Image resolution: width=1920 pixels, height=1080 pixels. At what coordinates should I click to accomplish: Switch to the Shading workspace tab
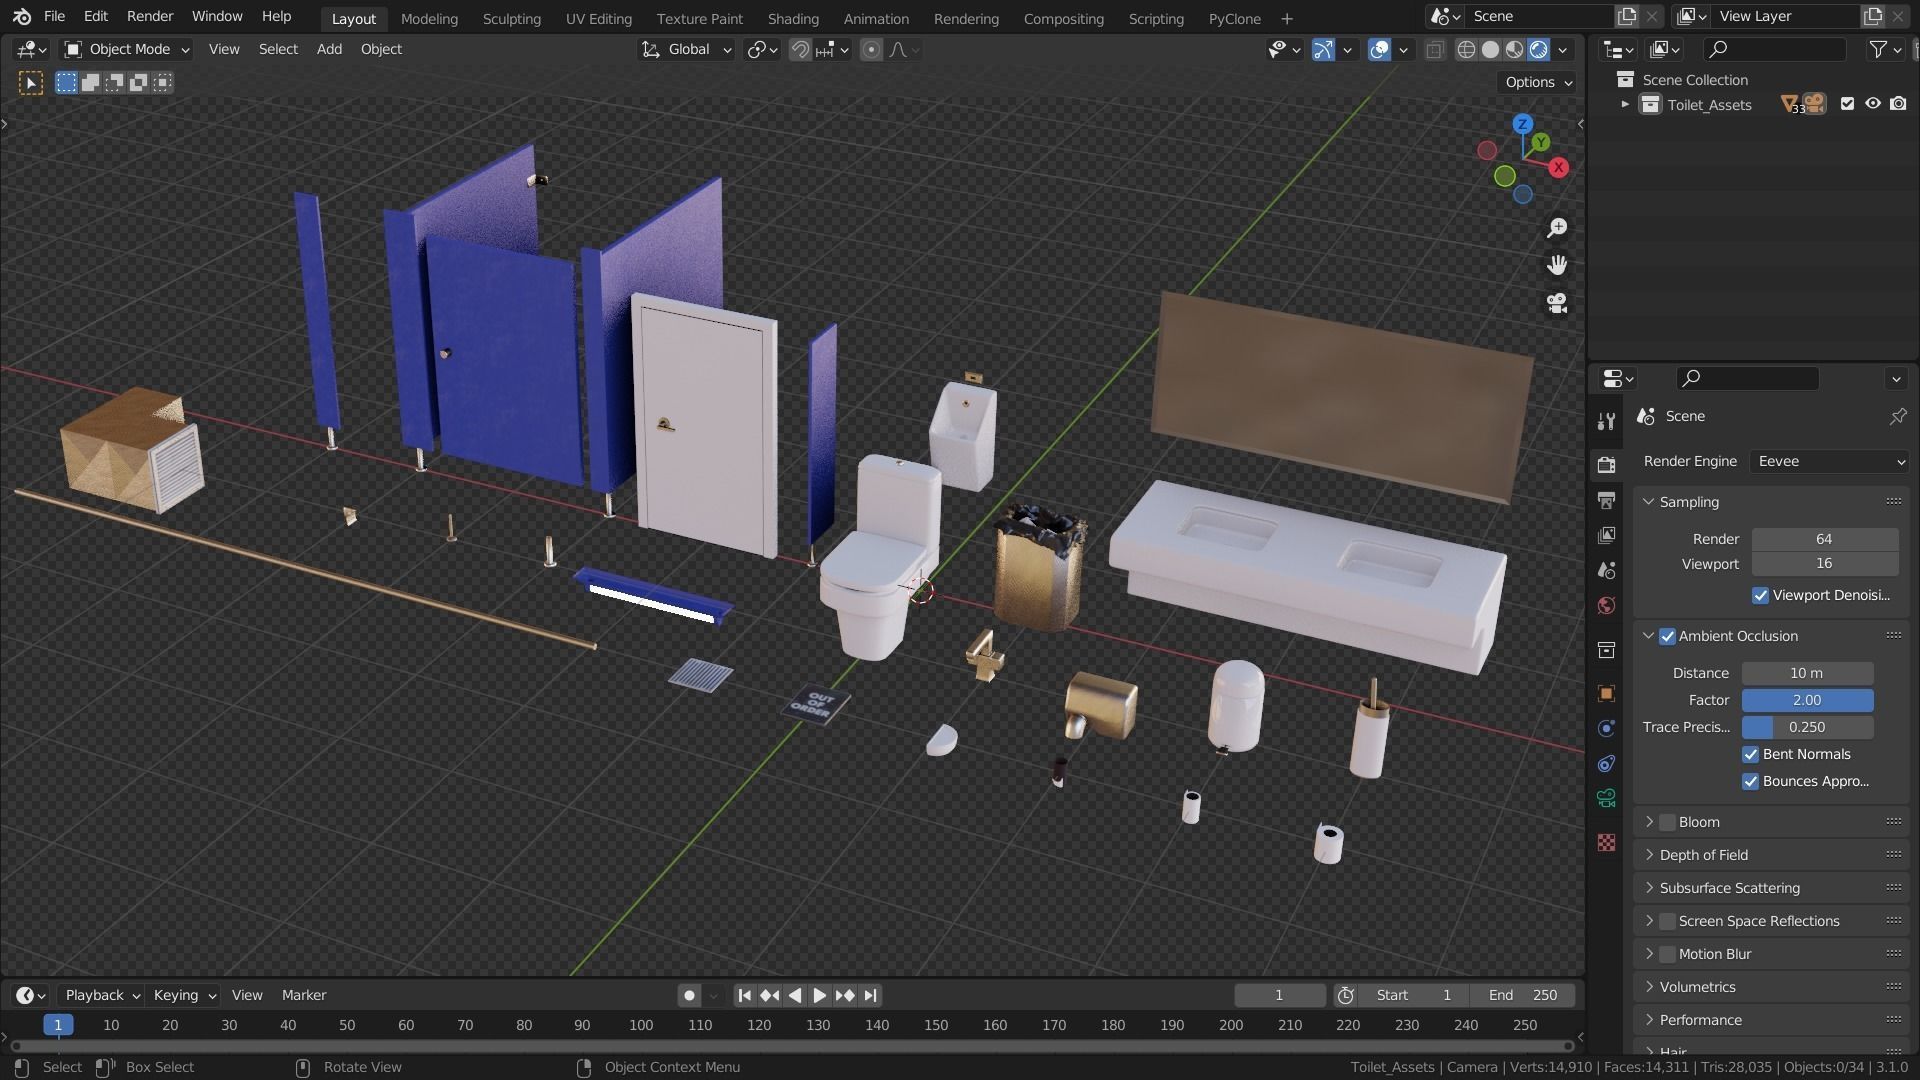(792, 19)
